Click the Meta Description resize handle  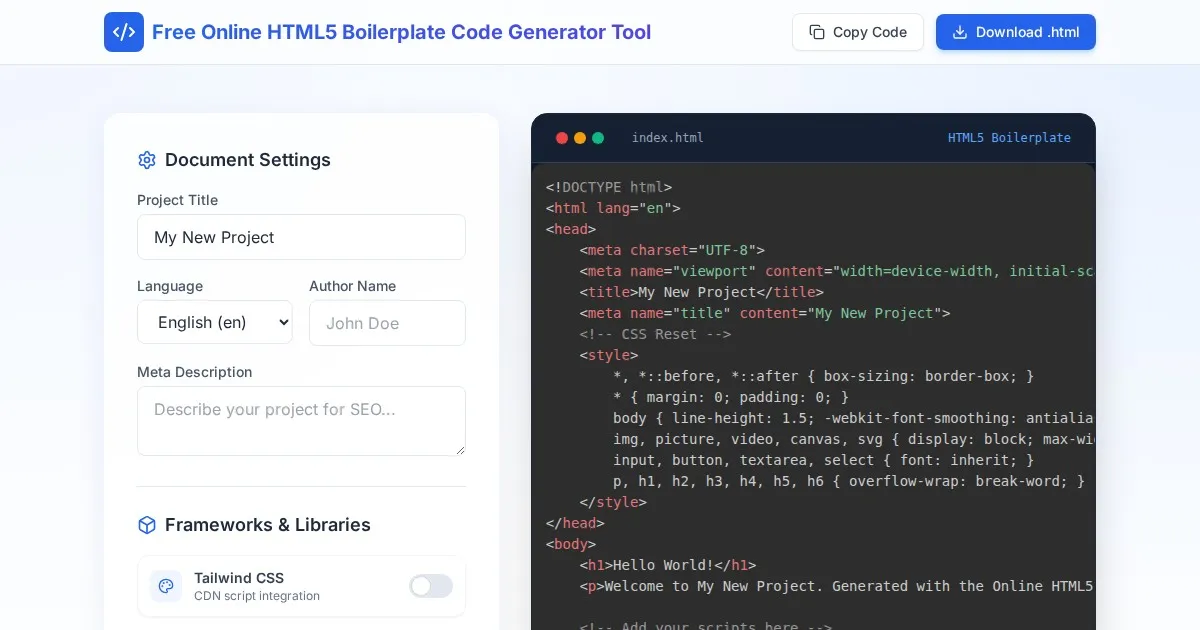tap(460, 450)
